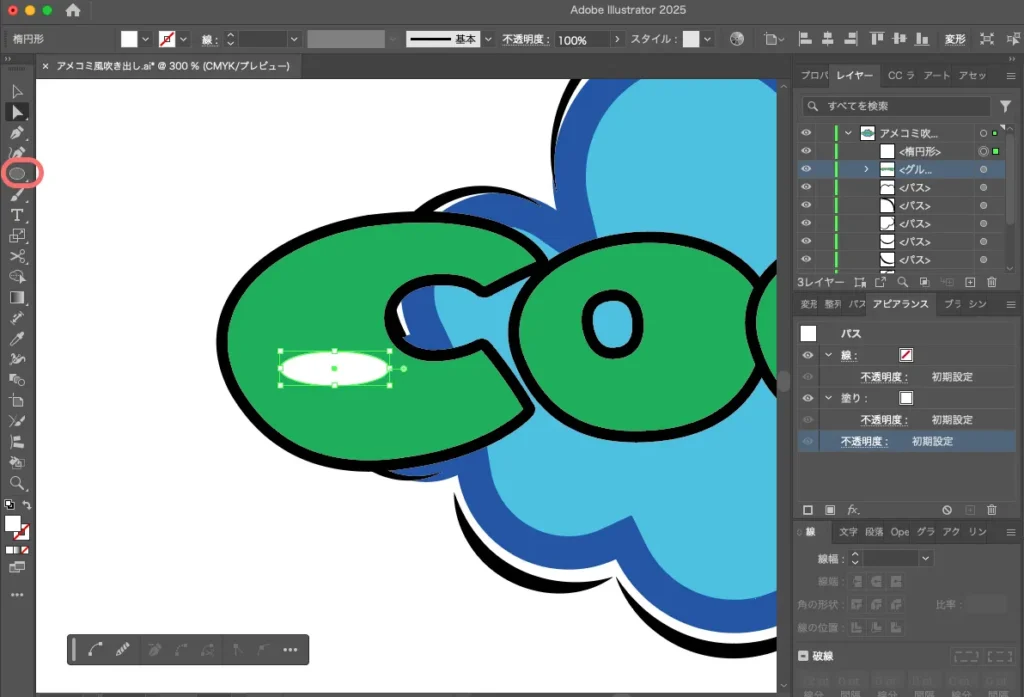The image size is (1024, 697).
Task: Click the Home icon in title bar
Action: click(73, 10)
